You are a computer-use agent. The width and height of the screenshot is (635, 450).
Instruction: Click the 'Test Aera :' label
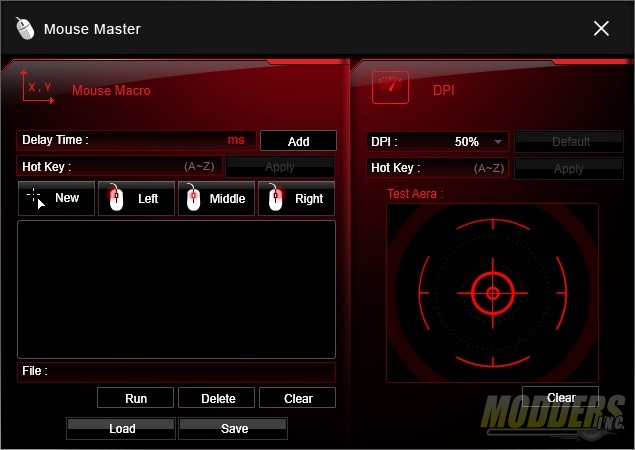point(415,194)
